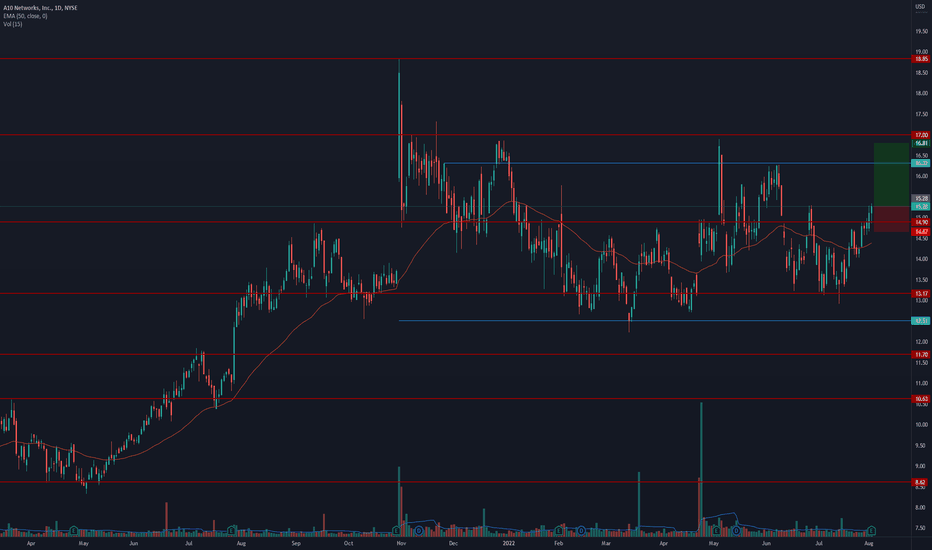Open the dividend marker in mid-February 2022
The image size is (932, 550).
coord(581,530)
